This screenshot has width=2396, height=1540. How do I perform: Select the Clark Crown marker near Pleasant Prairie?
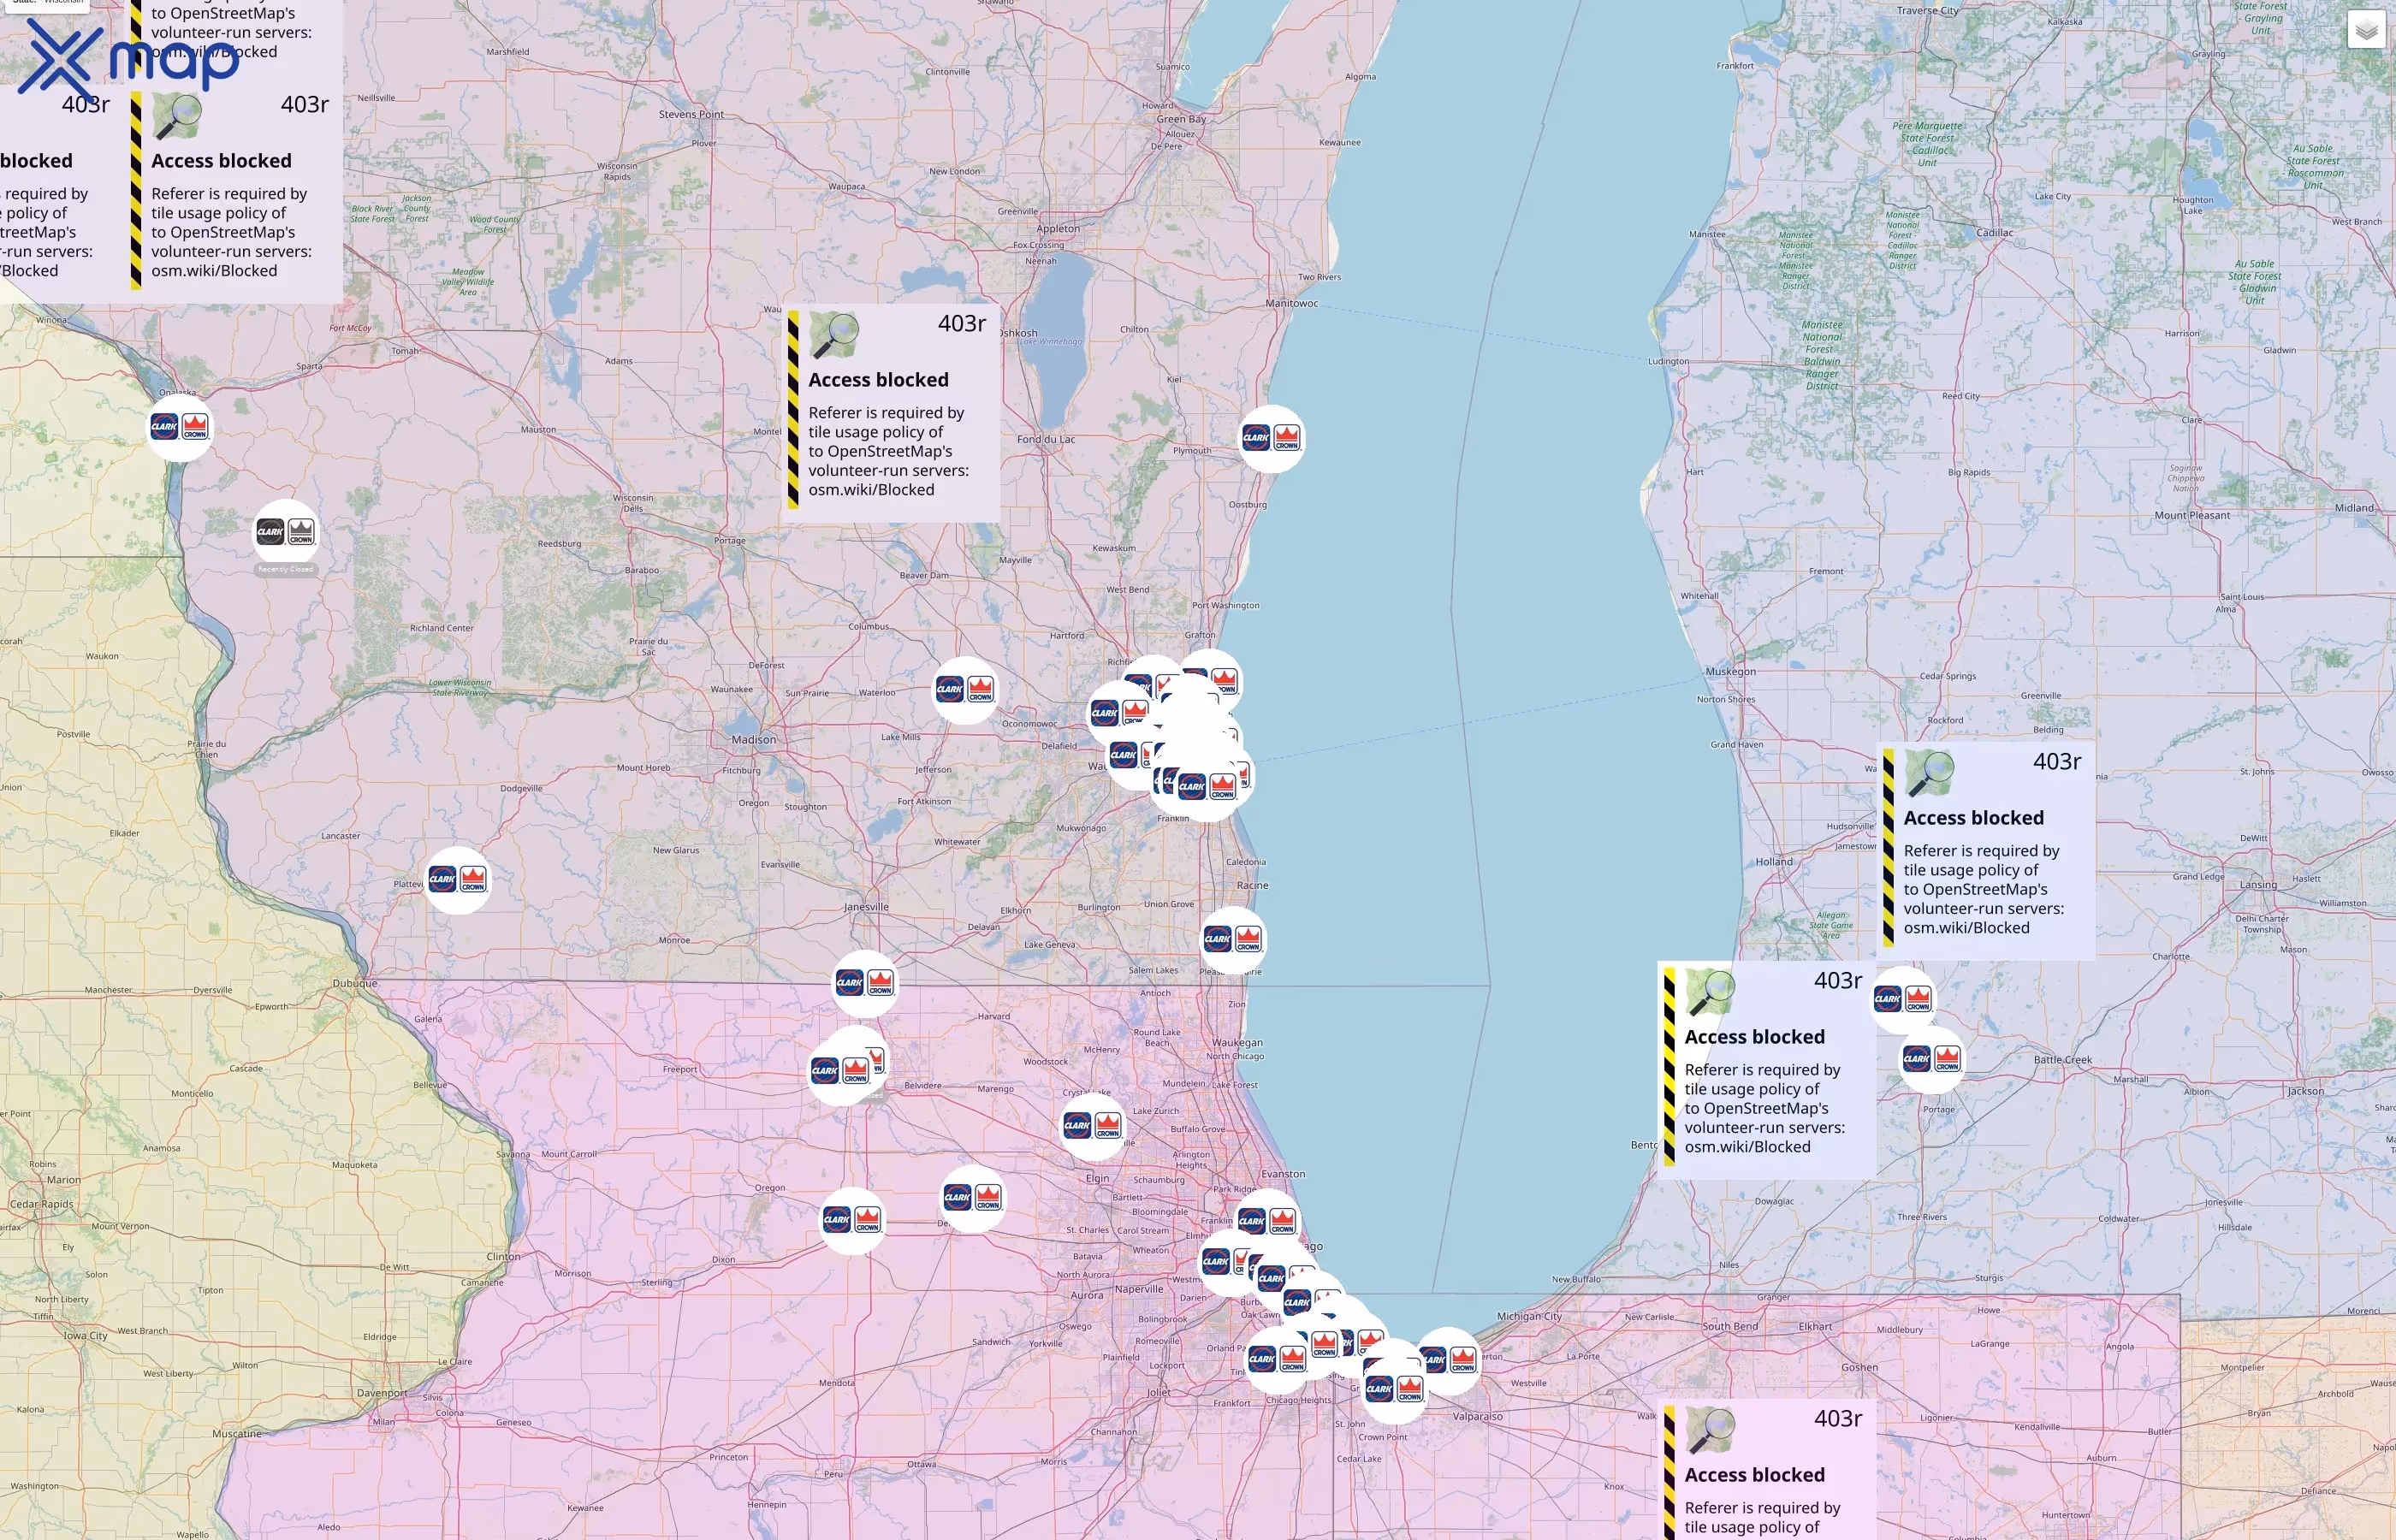click(1233, 939)
